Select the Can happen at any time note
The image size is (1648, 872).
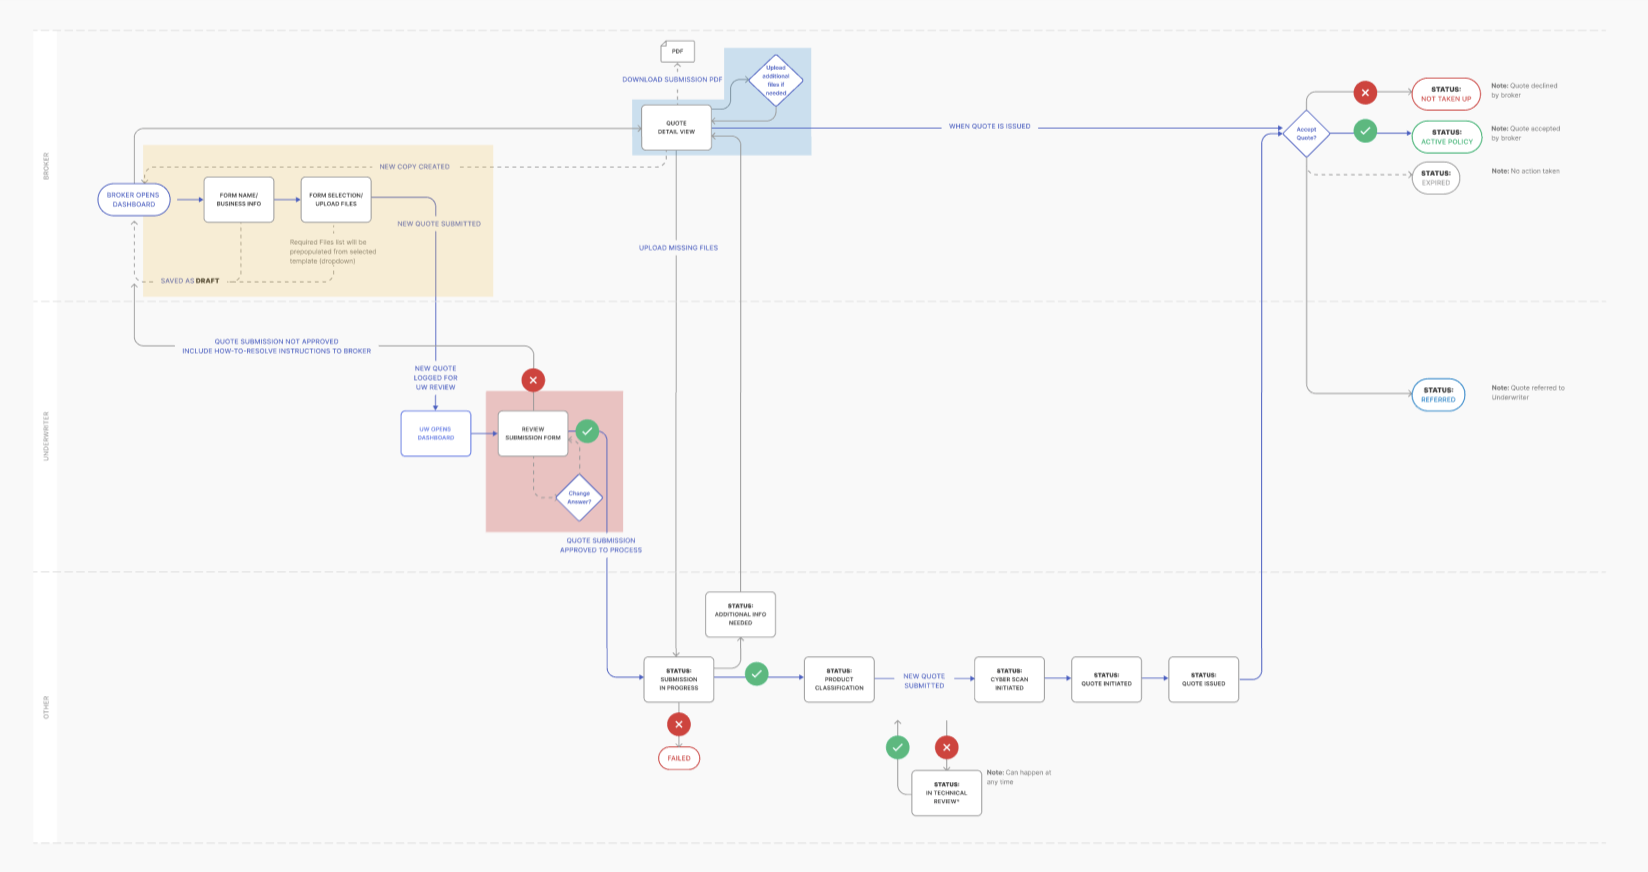(1019, 777)
